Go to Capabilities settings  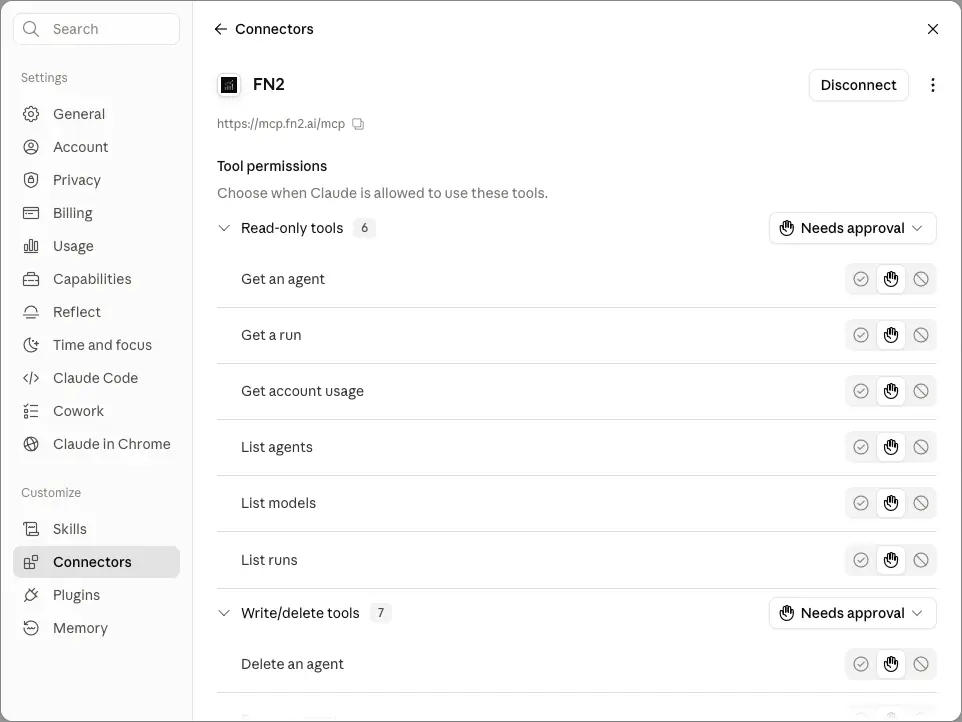[96, 279]
